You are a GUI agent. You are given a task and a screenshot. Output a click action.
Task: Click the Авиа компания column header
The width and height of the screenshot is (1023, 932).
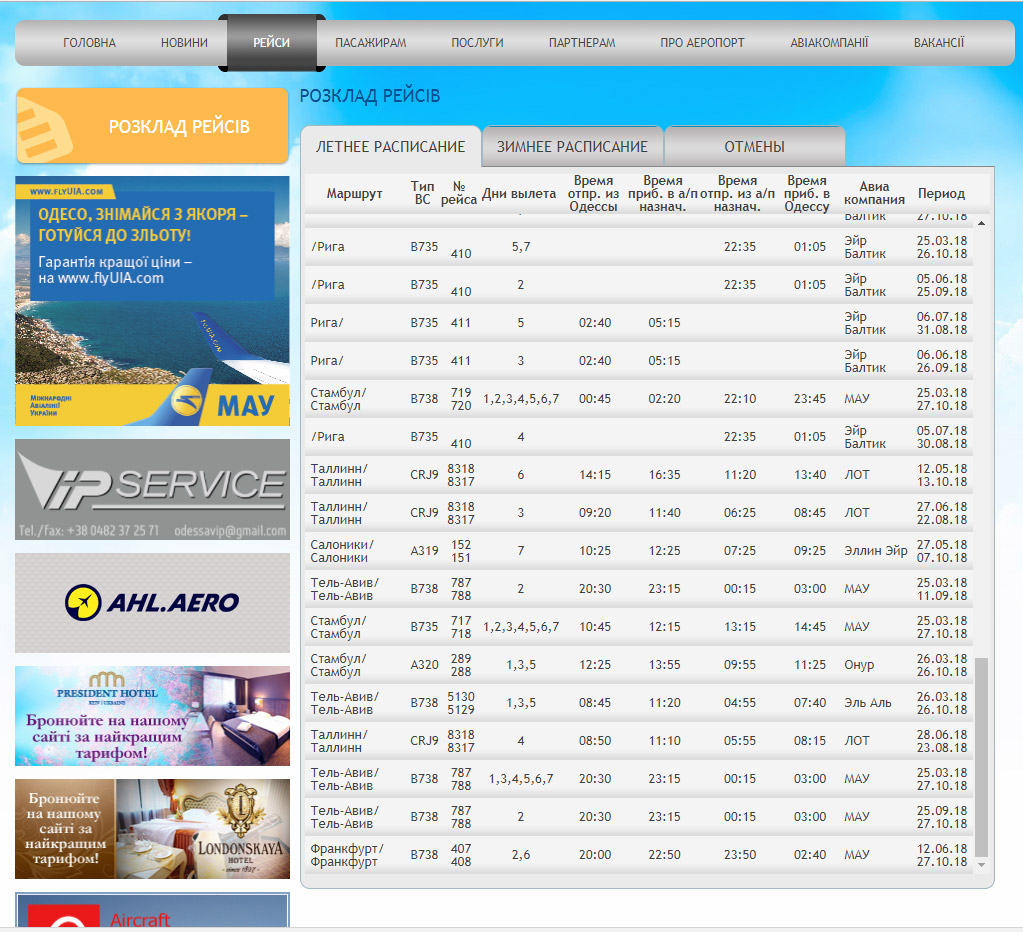pos(874,193)
